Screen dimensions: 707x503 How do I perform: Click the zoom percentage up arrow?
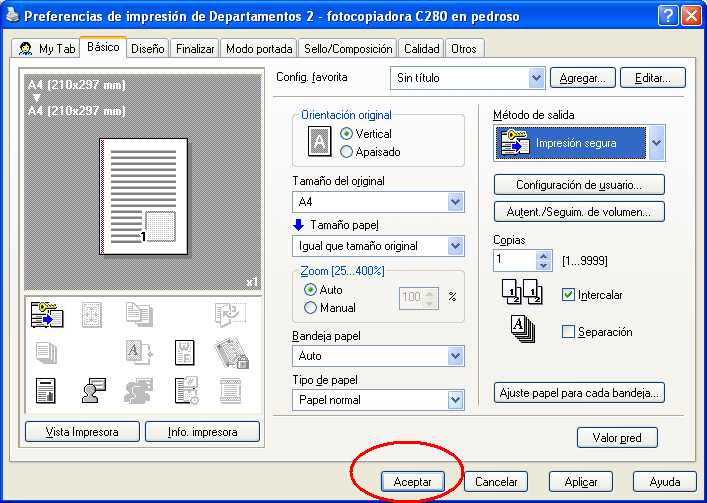[430, 293]
